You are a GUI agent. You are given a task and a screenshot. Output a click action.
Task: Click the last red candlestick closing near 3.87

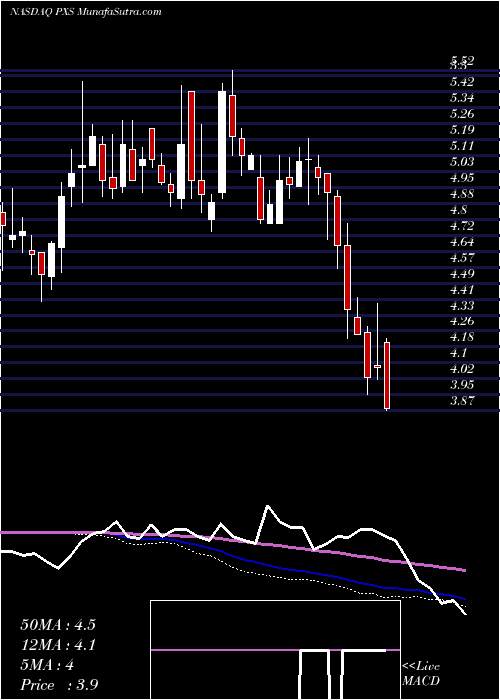click(x=387, y=375)
